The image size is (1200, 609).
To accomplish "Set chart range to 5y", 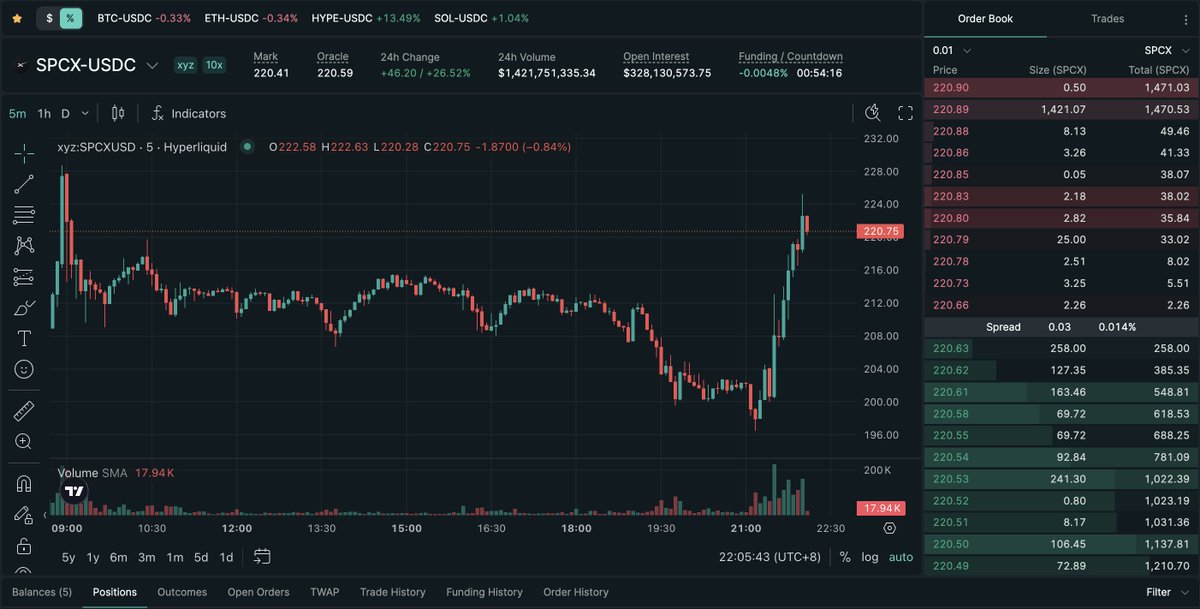I will (68, 557).
